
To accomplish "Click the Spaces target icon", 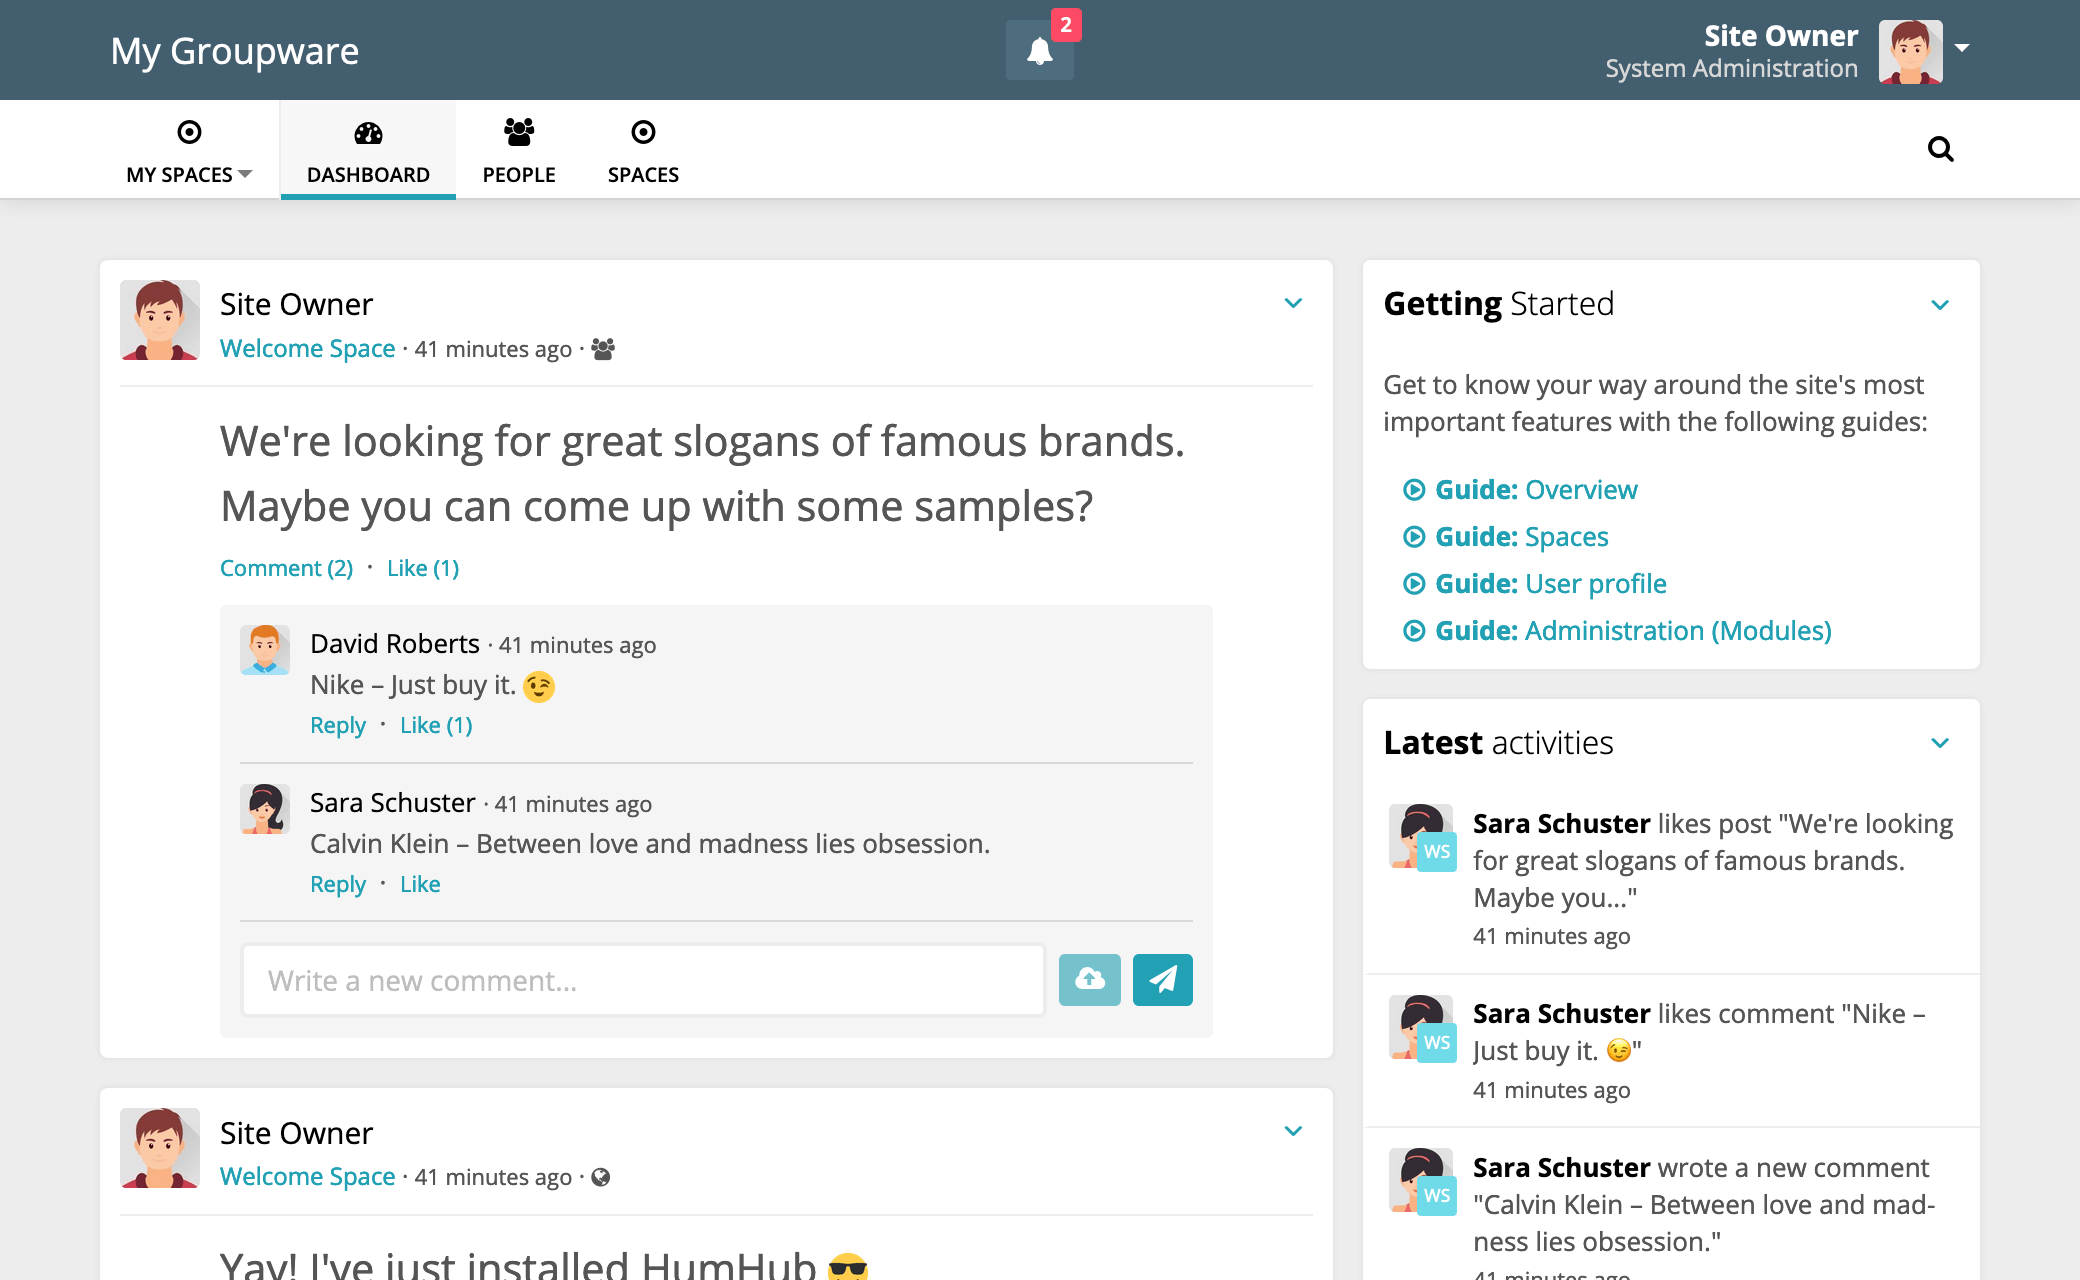I will 643,132.
